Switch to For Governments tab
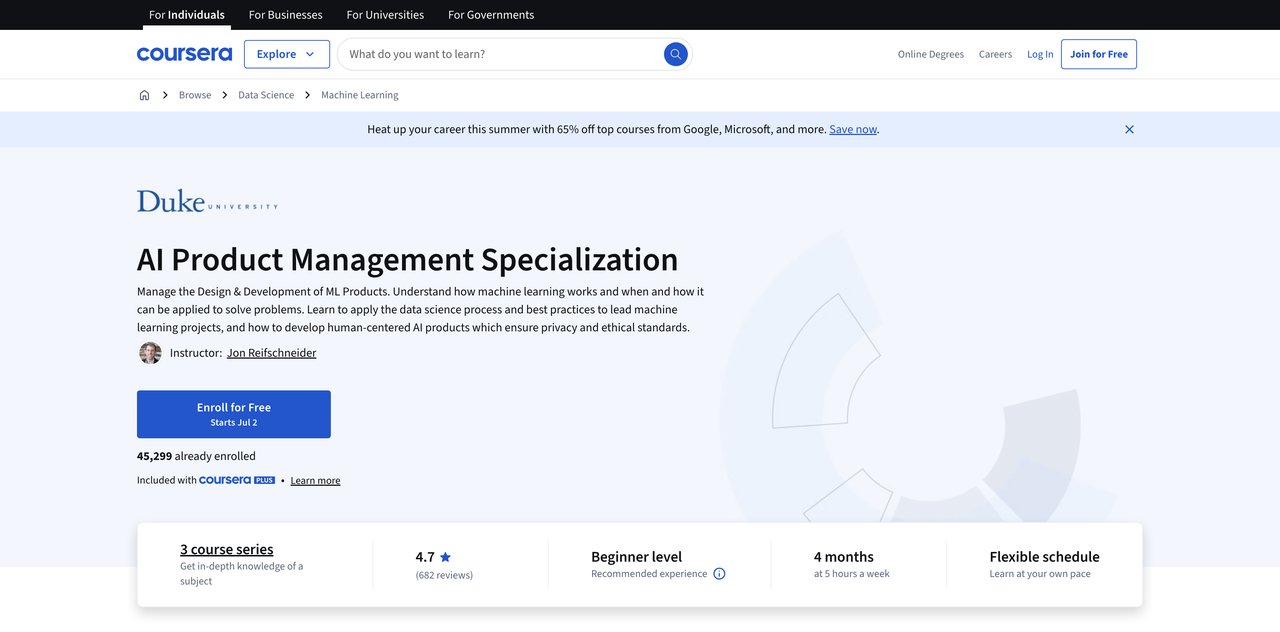 tap(491, 15)
